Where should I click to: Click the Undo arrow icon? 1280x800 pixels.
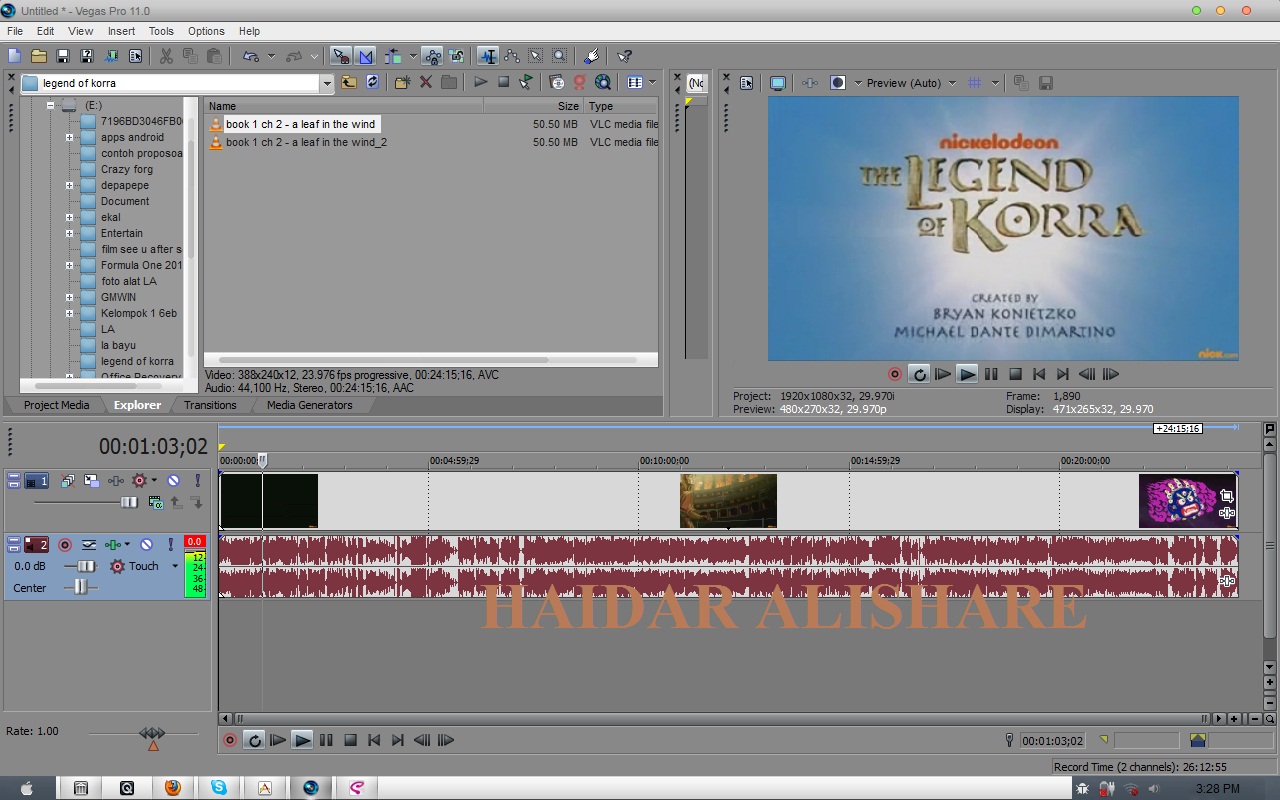tap(251, 56)
